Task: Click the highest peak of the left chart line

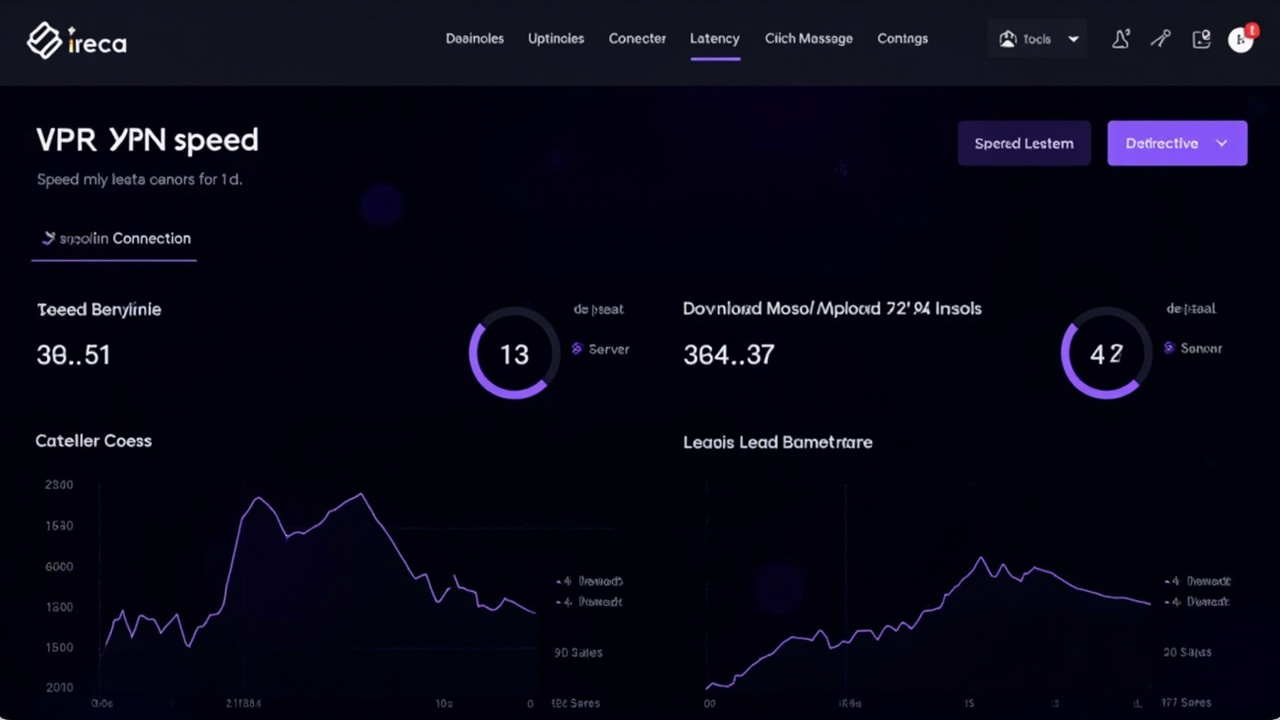Action: 361,494
